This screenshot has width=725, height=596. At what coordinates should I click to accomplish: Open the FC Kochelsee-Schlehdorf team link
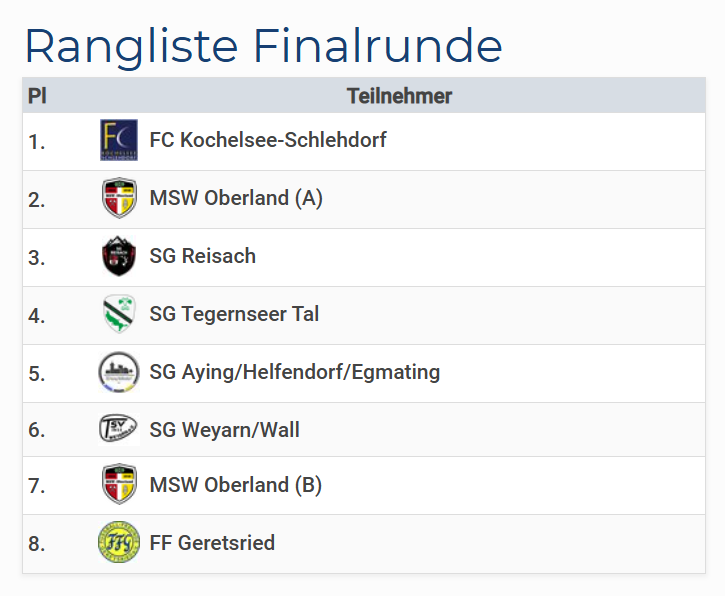(x=267, y=140)
